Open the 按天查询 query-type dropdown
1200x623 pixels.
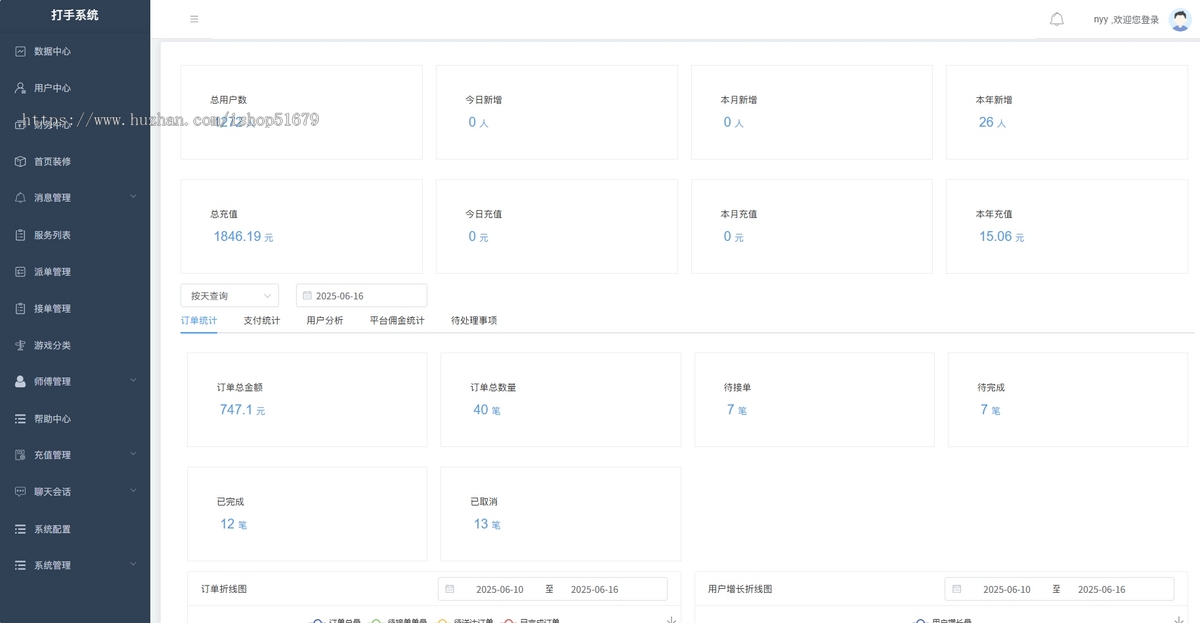point(230,296)
